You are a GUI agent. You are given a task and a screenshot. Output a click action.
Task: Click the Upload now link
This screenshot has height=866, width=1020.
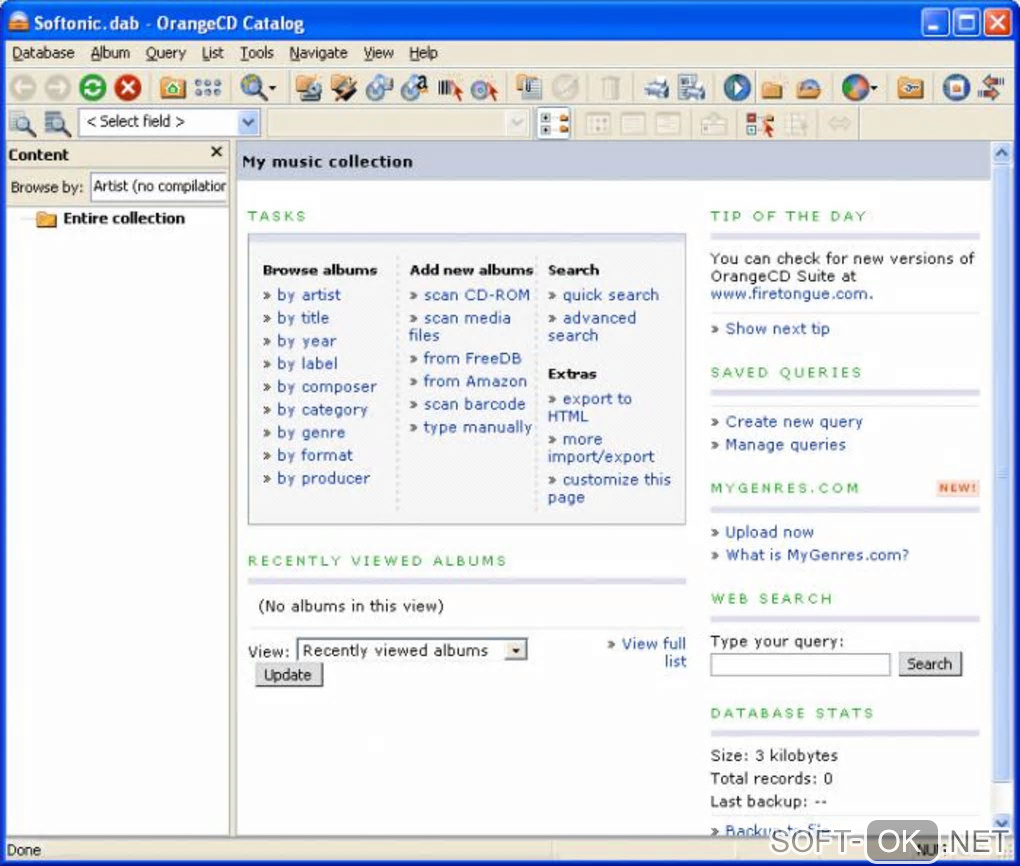769,532
